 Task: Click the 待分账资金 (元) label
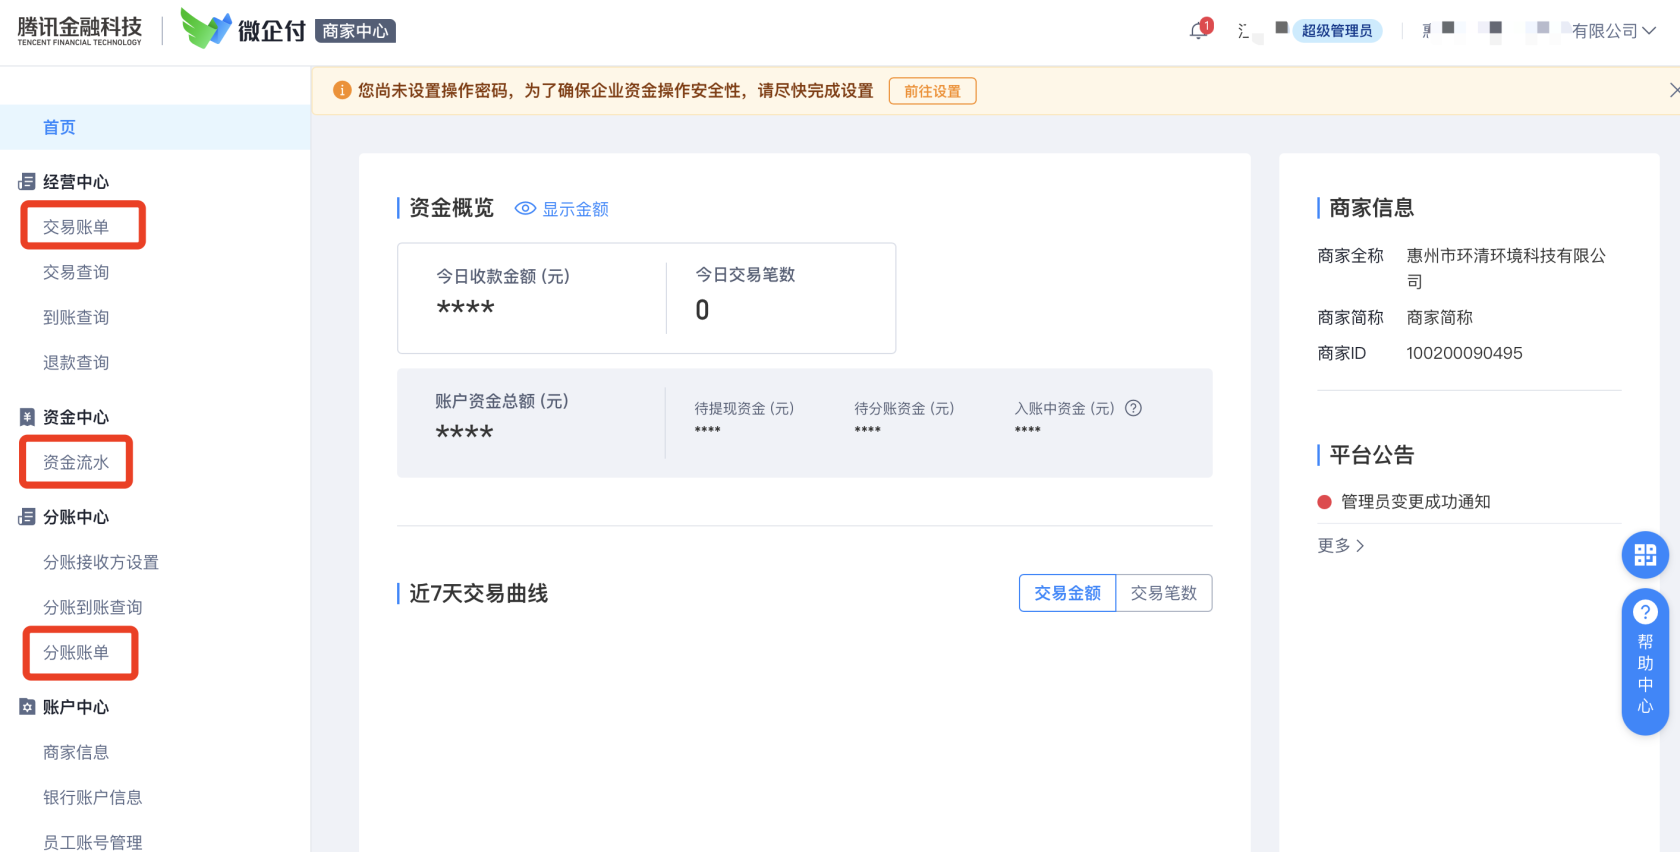904,408
